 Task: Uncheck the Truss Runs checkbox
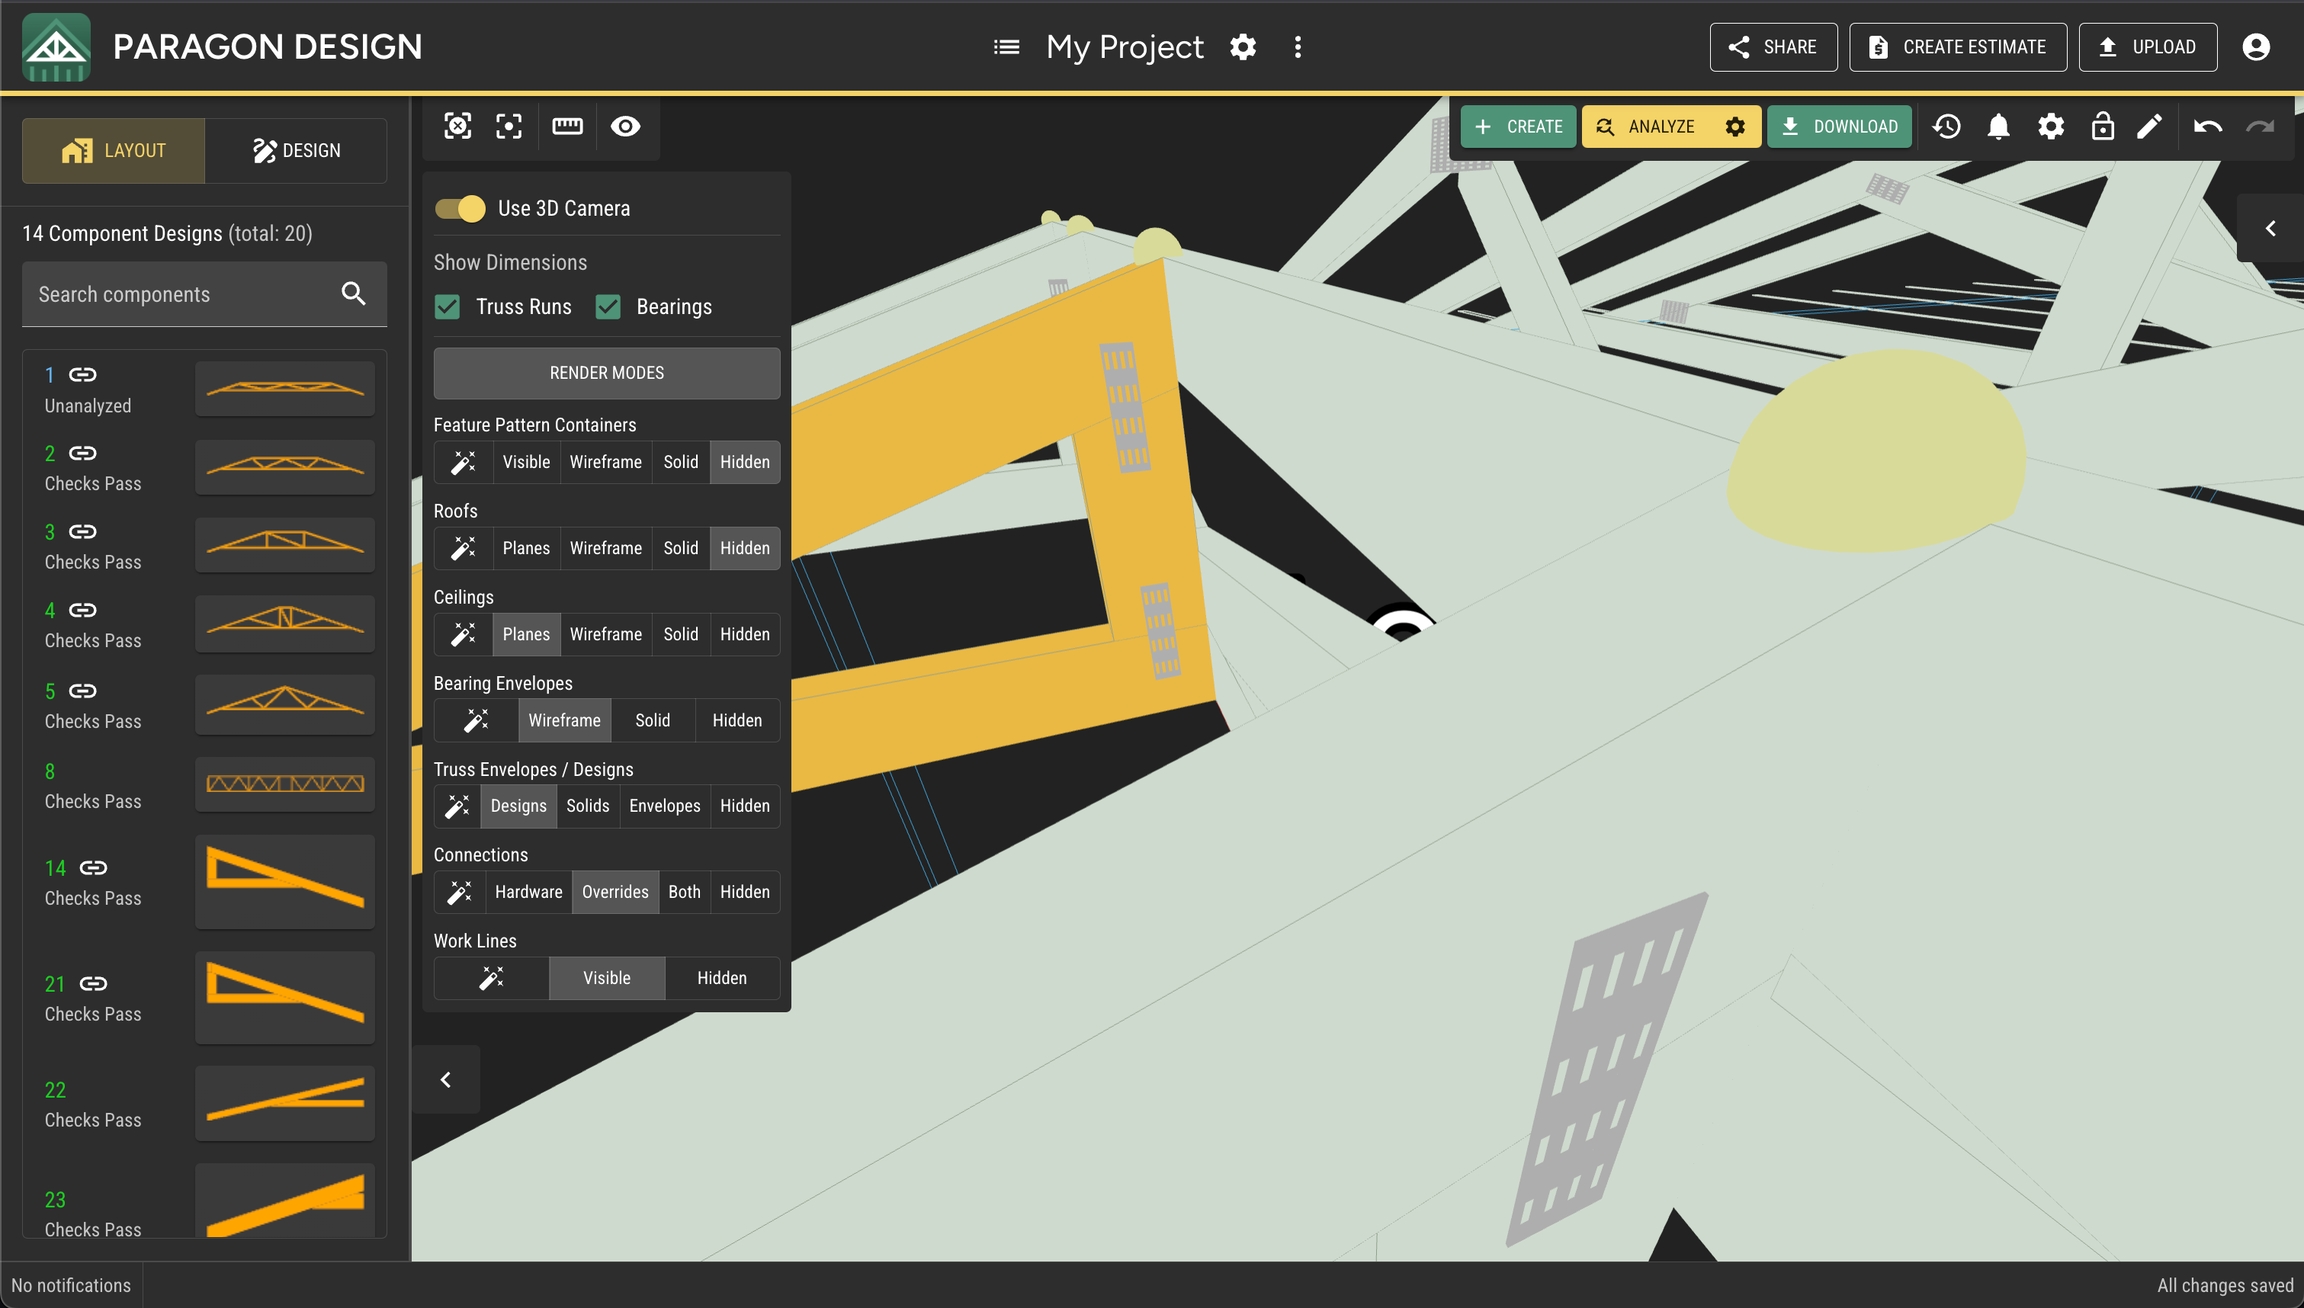(447, 307)
